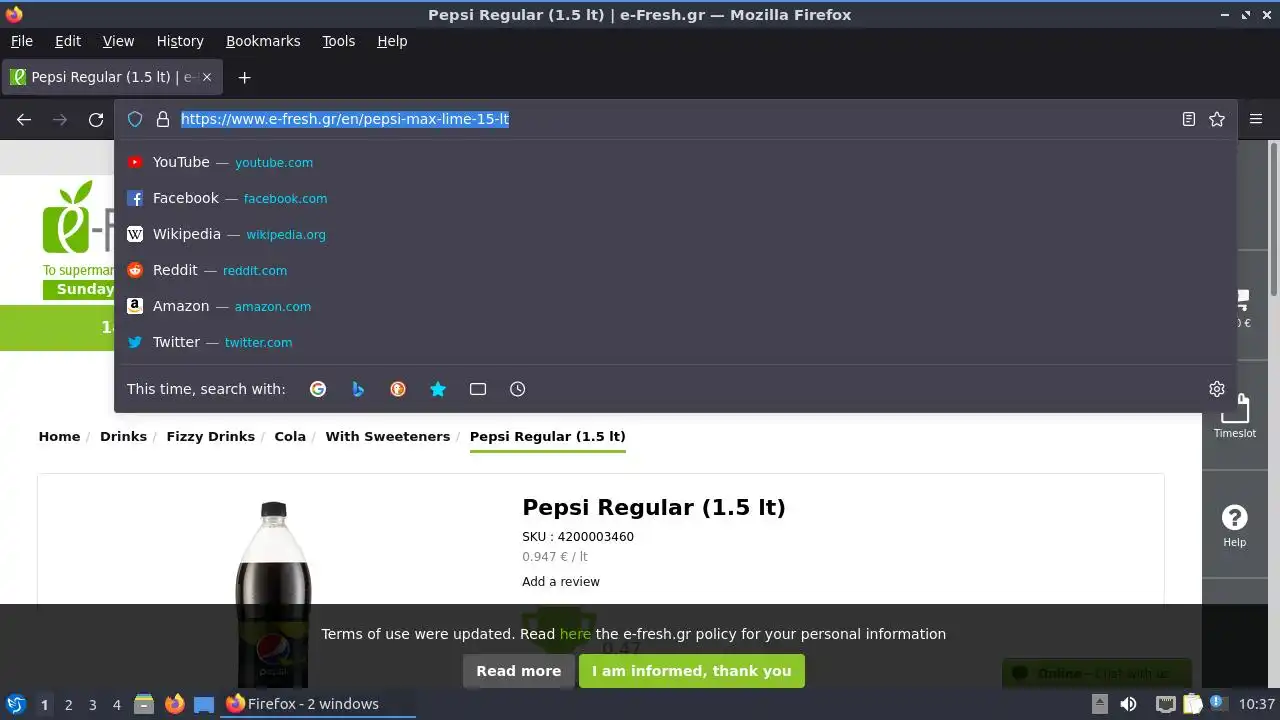
Task: Choose the Facebook suggestion
Action: coord(675,198)
